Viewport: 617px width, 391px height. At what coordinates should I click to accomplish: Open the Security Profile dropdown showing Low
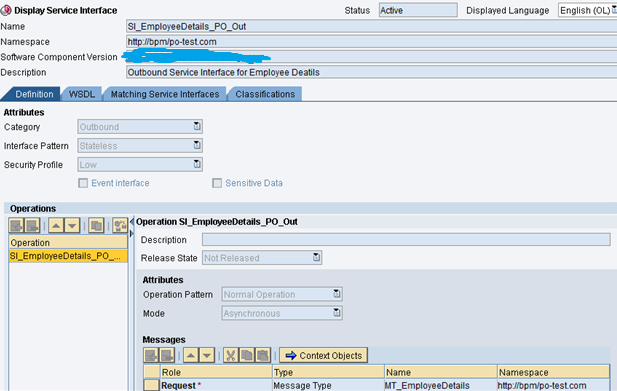197,164
